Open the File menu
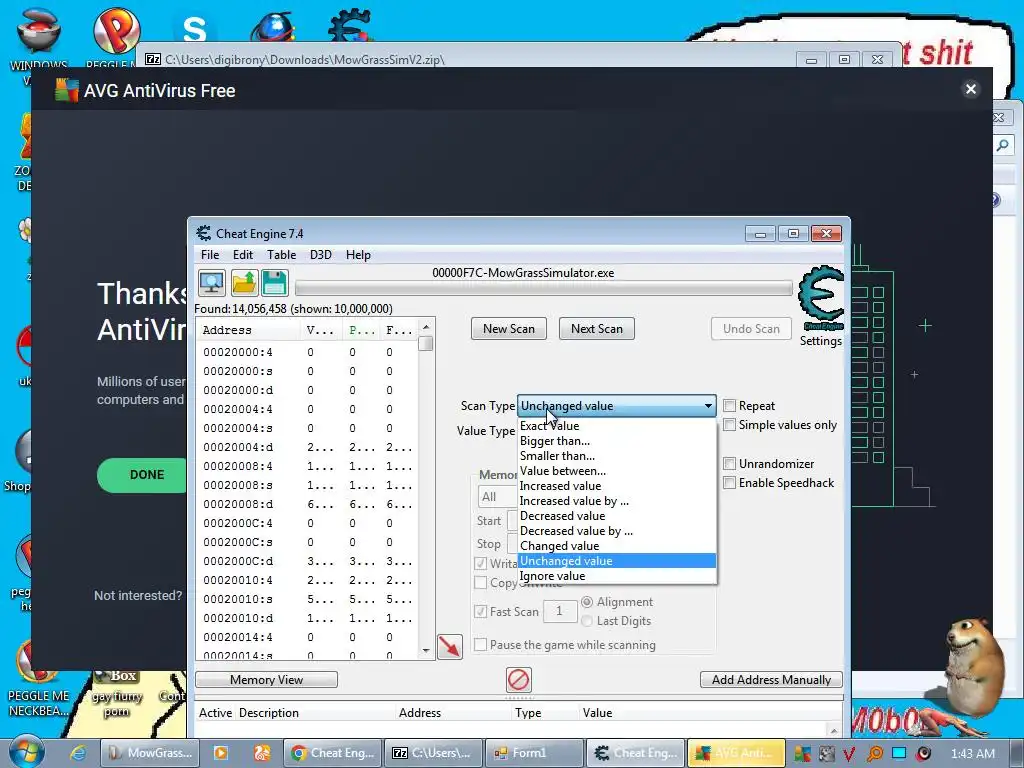The height and width of the screenshot is (768, 1024). (210, 255)
